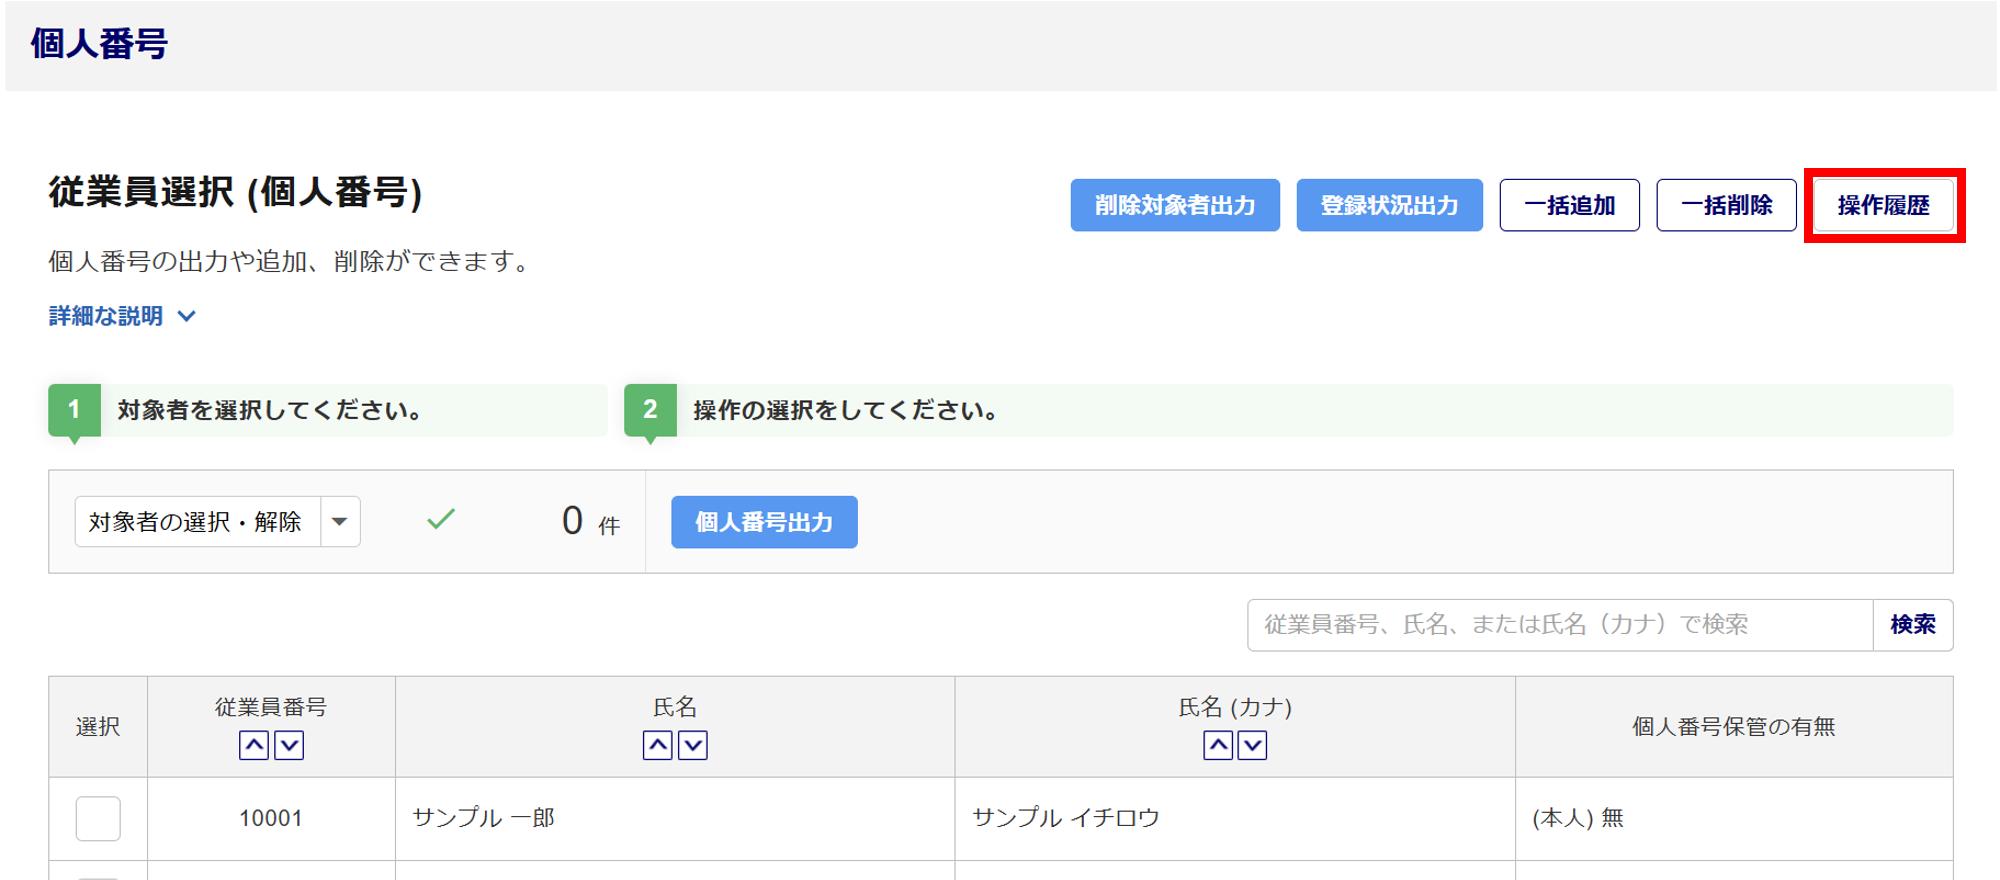This screenshot has height=880, width=2000.
Task: Sort 従業員番号 column ascending
Action: 254,745
